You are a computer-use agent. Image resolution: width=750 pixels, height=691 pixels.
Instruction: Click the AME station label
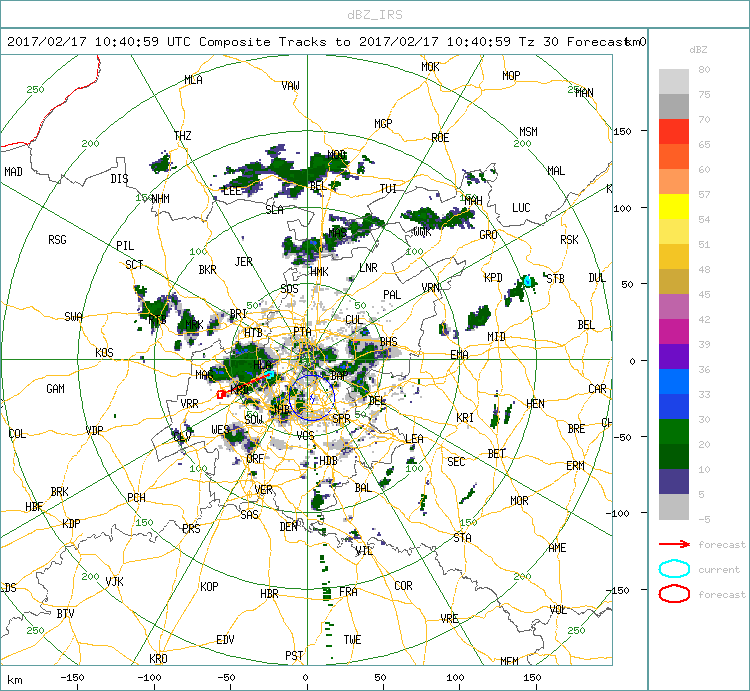point(557,548)
